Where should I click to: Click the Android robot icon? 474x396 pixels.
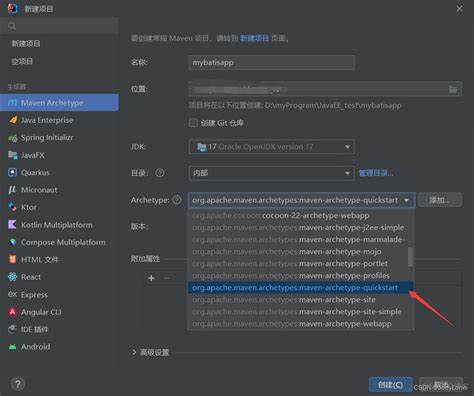point(12,347)
